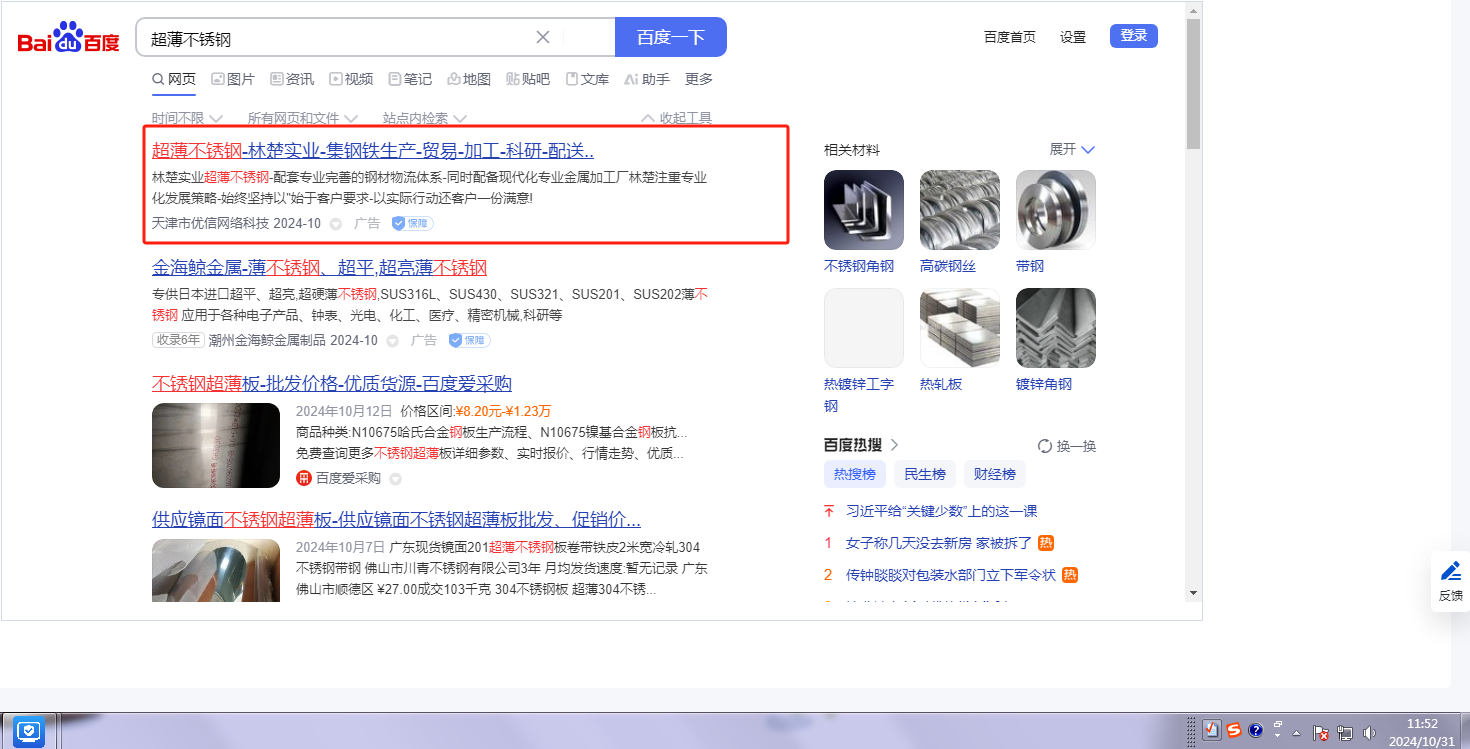
Task: Open the Action Center flag icon
Action: [1320, 732]
